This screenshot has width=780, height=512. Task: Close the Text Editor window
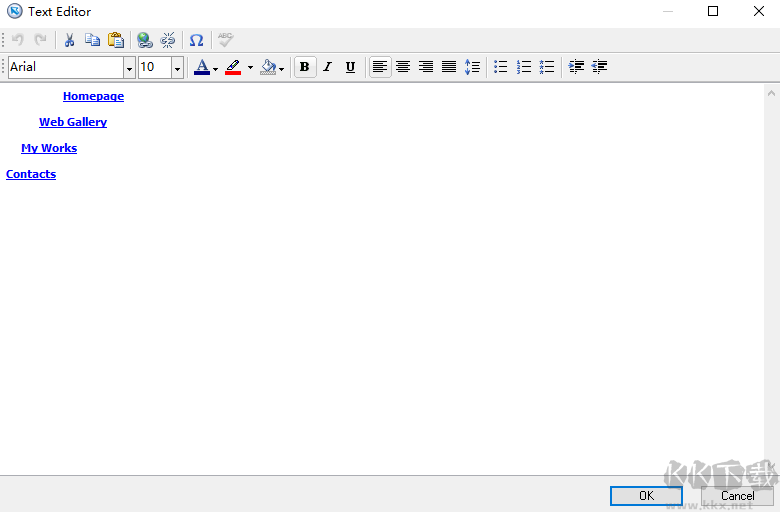point(759,11)
